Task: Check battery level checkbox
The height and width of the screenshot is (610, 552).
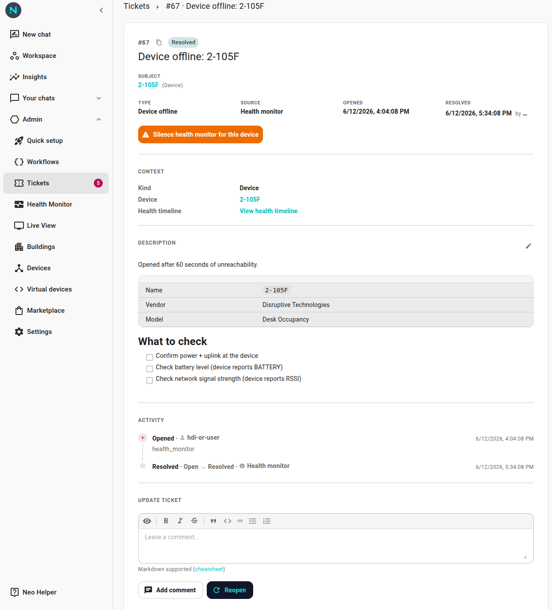Action: (x=149, y=369)
